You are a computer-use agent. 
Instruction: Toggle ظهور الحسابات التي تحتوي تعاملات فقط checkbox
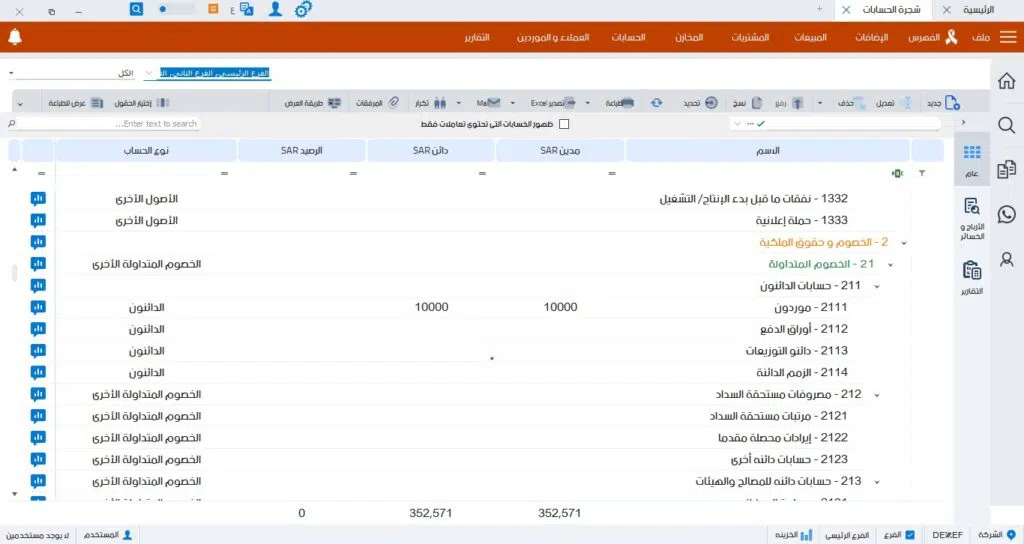[564, 123]
